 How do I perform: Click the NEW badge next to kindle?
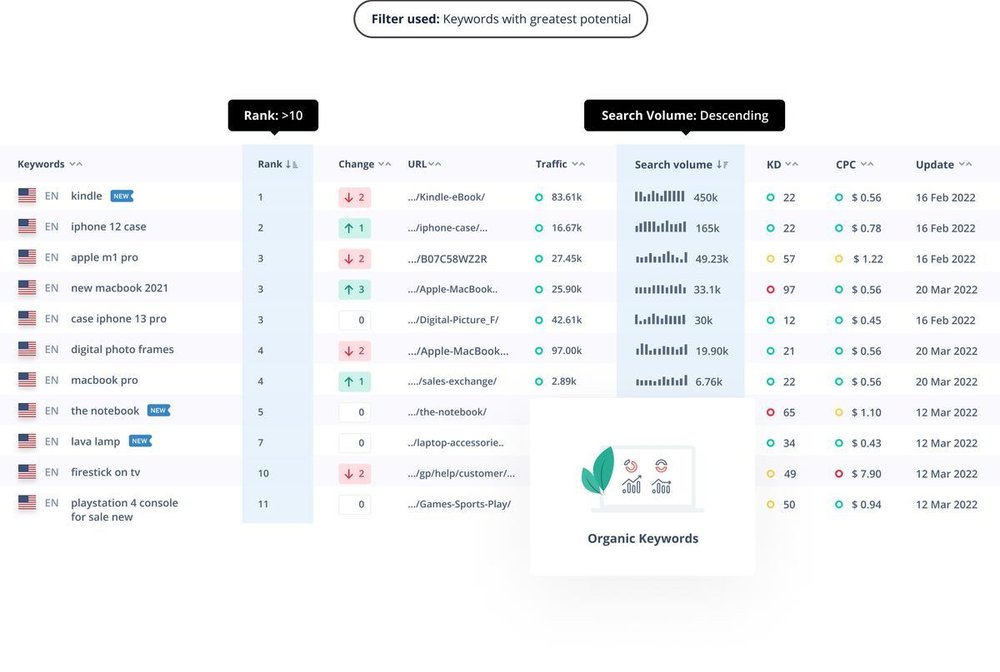coord(122,196)
